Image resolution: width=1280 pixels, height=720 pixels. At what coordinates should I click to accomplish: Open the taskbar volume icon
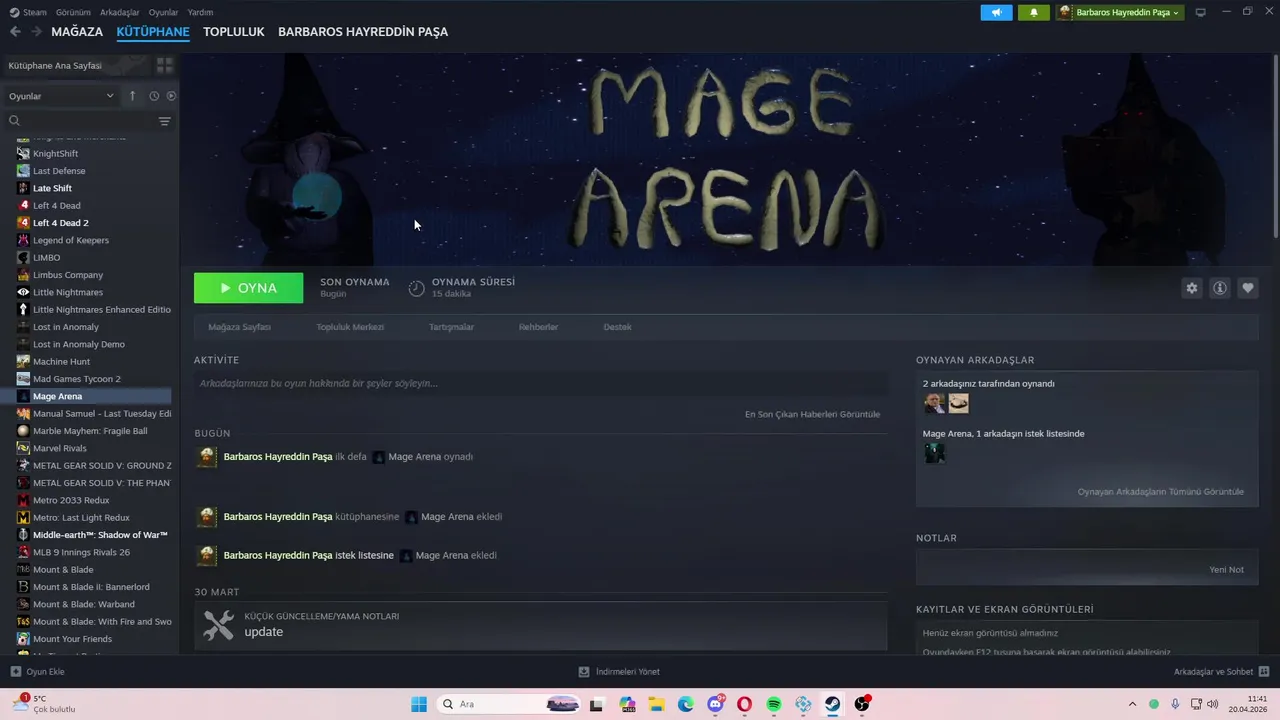[x=1212, y=704]
